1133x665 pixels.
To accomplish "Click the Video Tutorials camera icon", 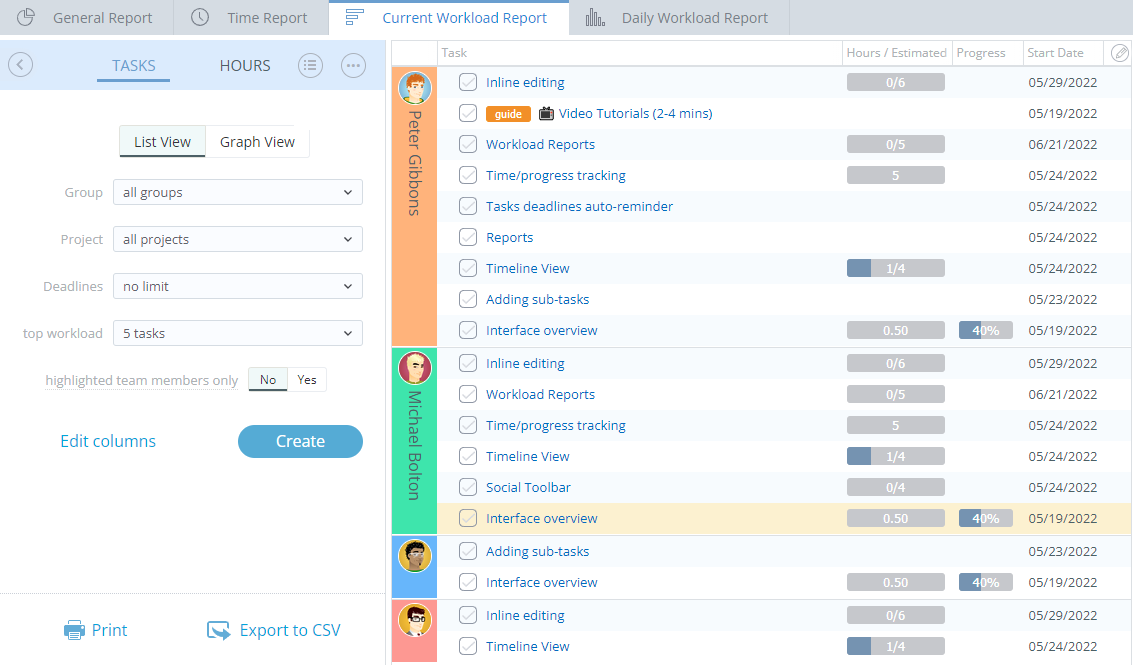I will pos(546,114).
